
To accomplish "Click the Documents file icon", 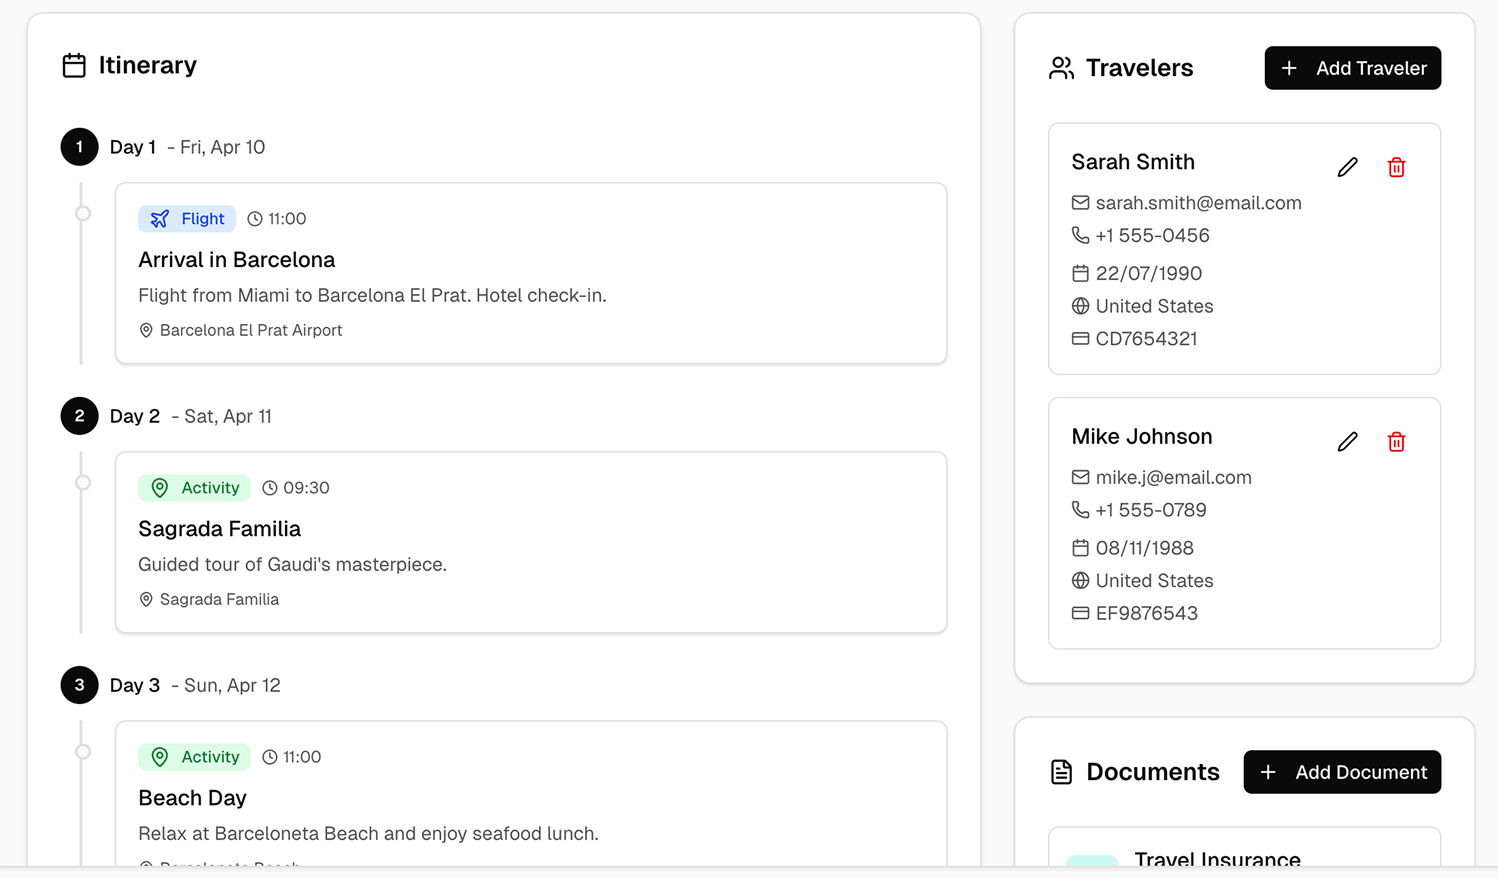I will point(1061,772).
